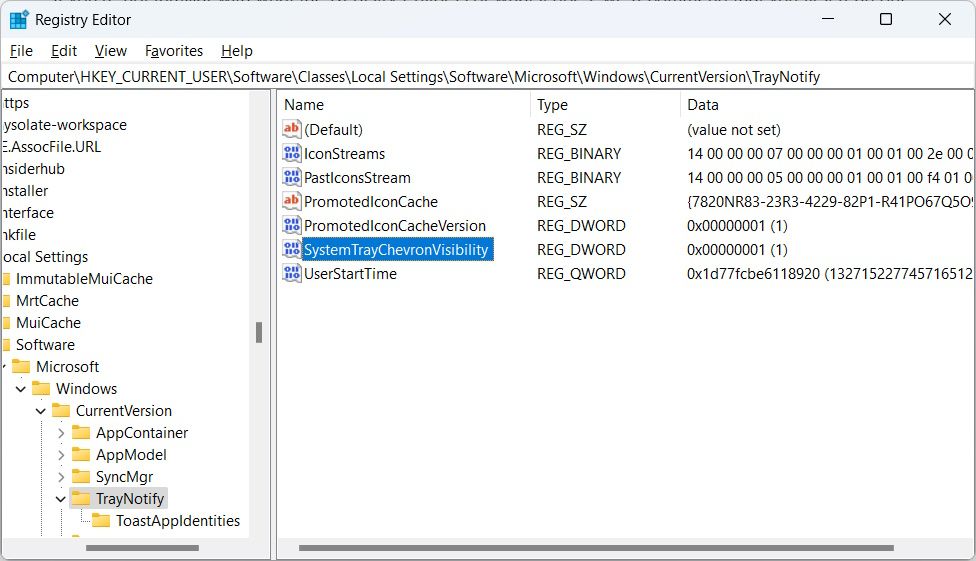Click the SystemTrayChevronVisibility DWORD icon

[291, 249]
